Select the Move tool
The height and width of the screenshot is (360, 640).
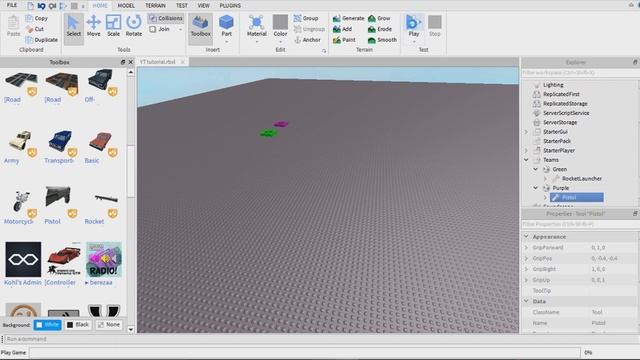tap(93, 26)
